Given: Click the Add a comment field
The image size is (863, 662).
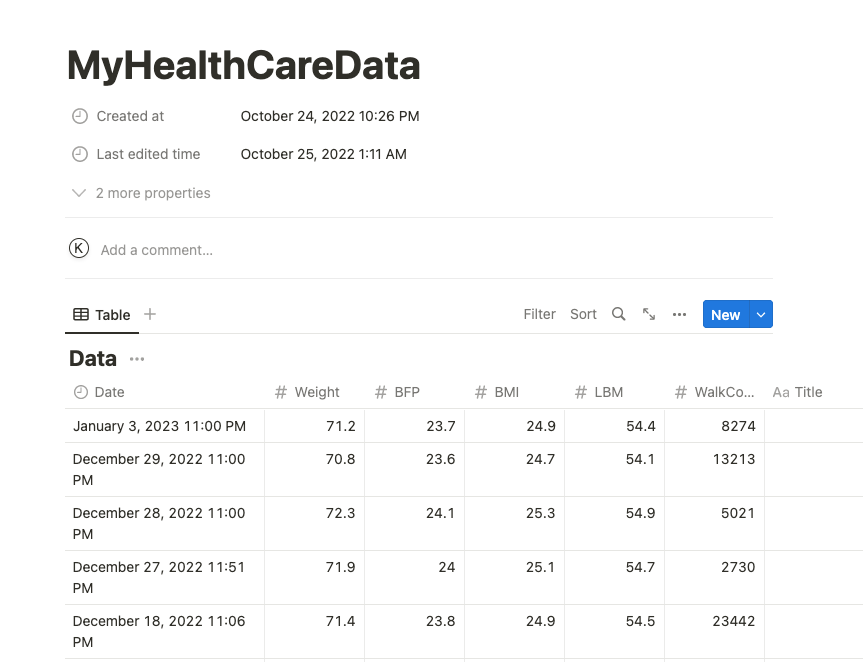Looking at the screenshot, I should coord(157,250).
